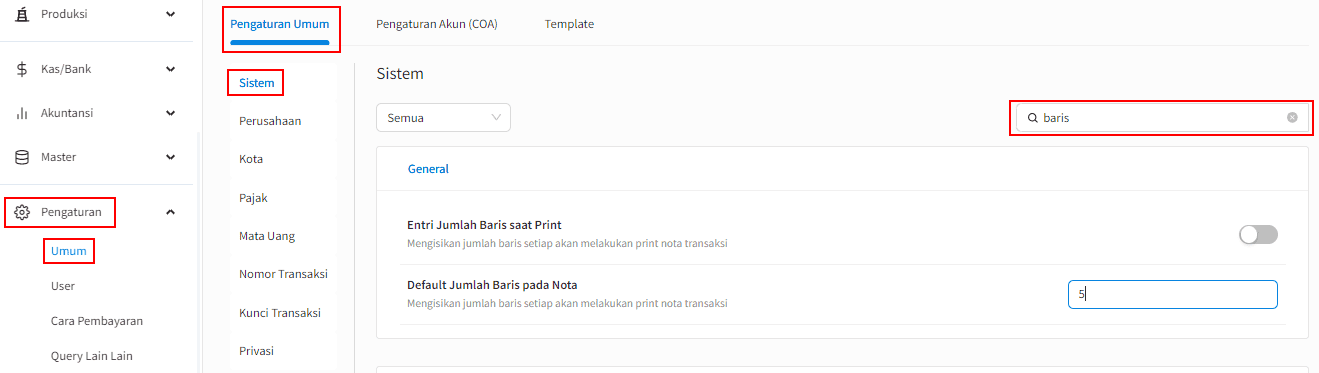The image size is (1319, 373).
Task: Click the Akuntansi bar chart icon
Action: [x=22, y=113]
